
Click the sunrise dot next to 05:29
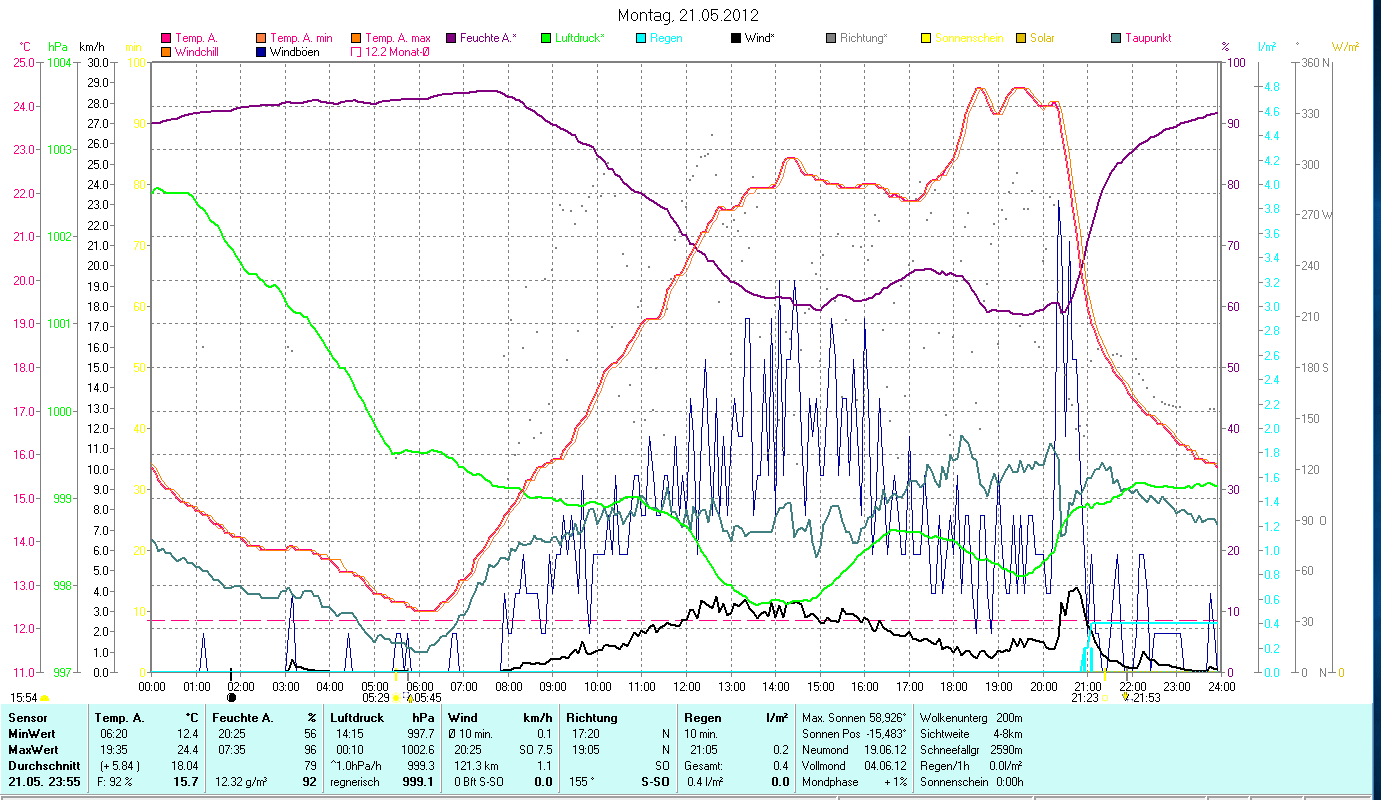pos(397,697)
